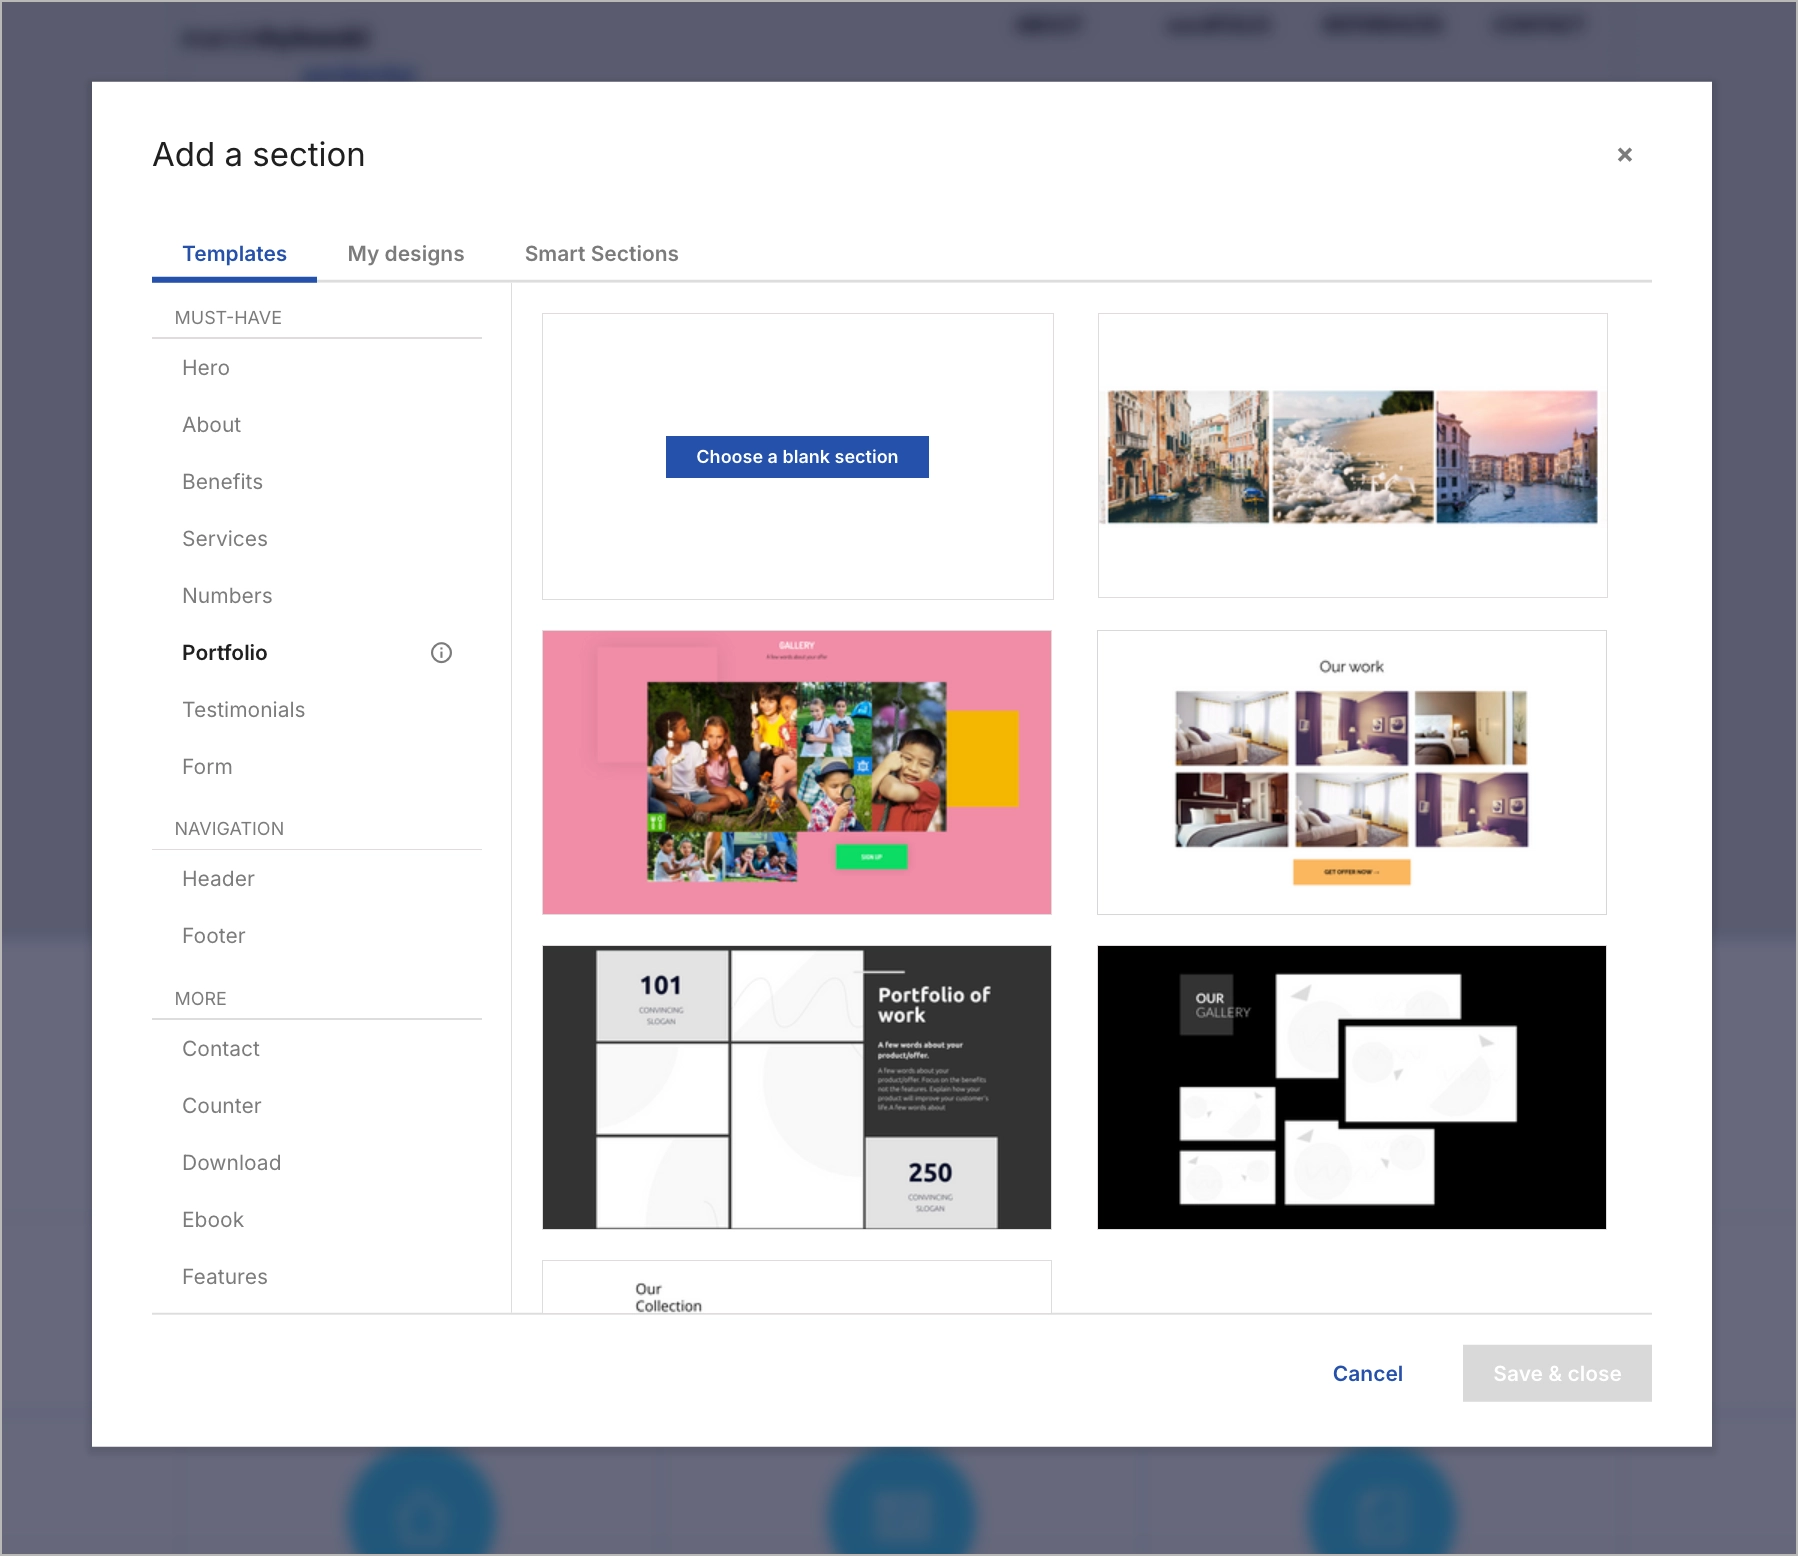Select the Numbers section category
1798x1556 pixels.
click(227, 595)
